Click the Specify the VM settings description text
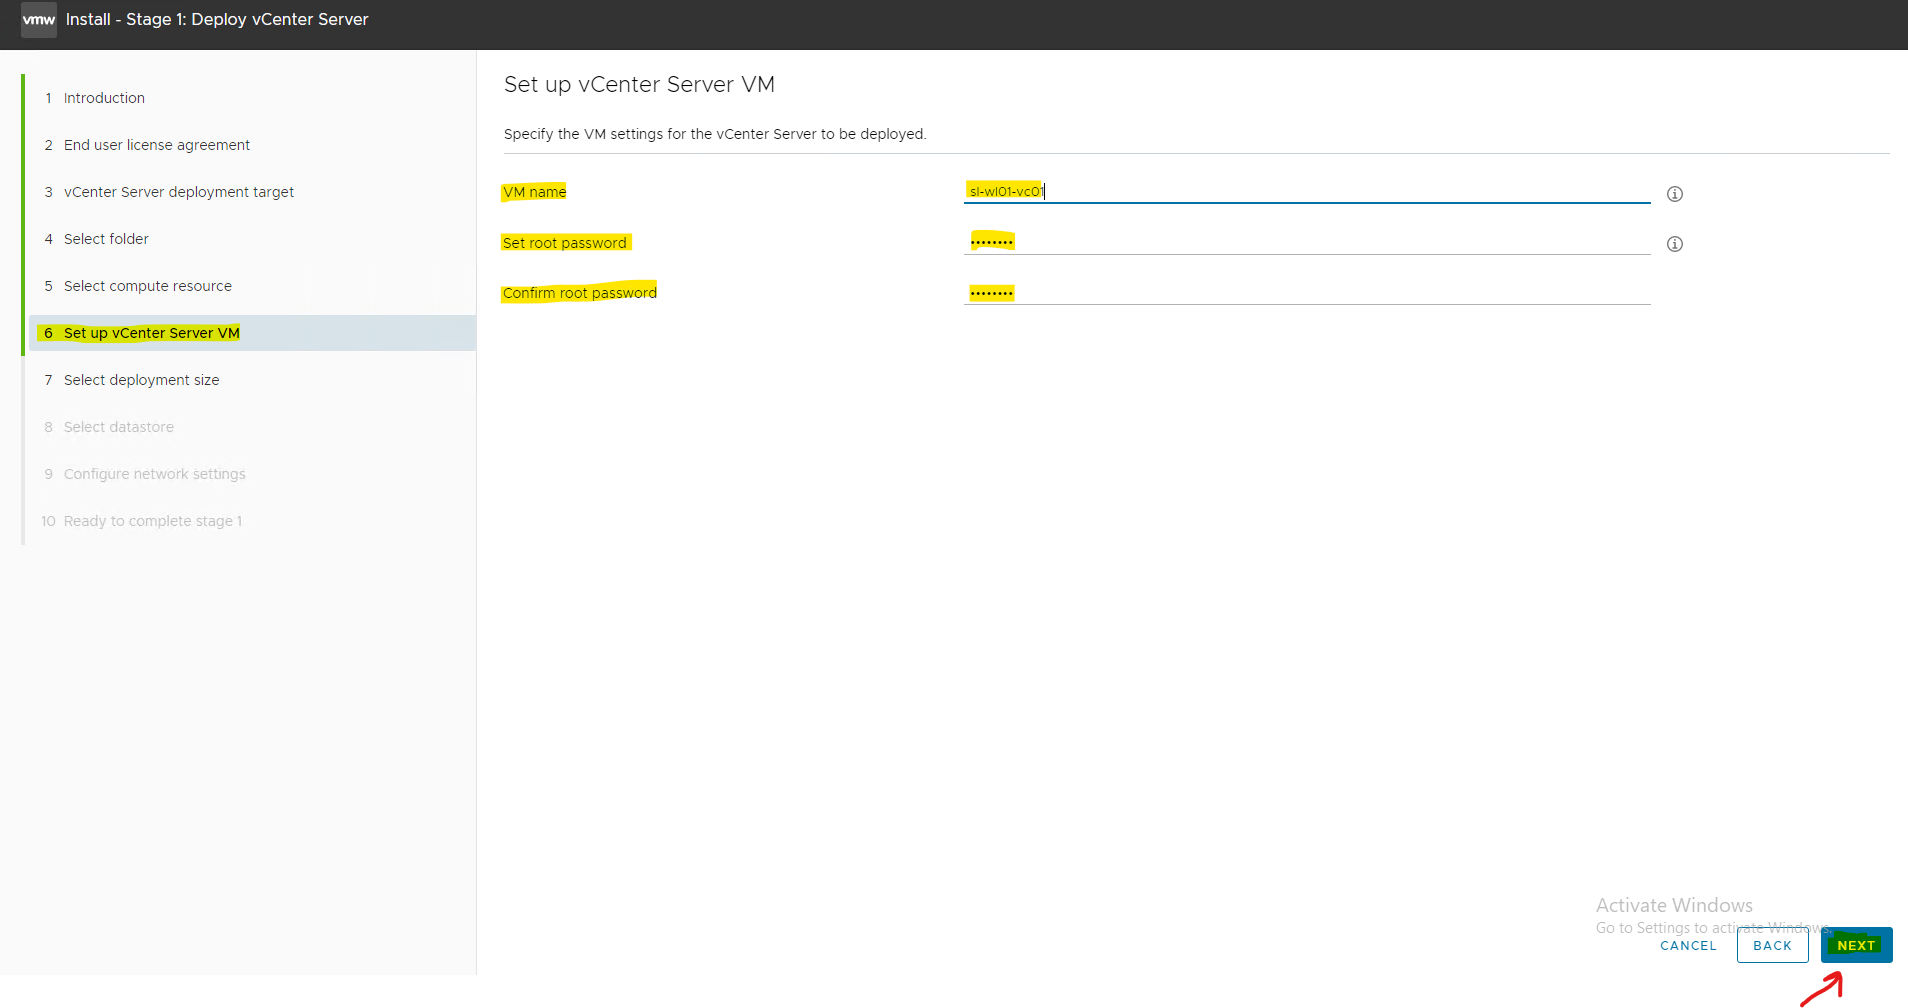This screenshot has height=1008, width=1908. pyautogui.click(x=715, y=134)
